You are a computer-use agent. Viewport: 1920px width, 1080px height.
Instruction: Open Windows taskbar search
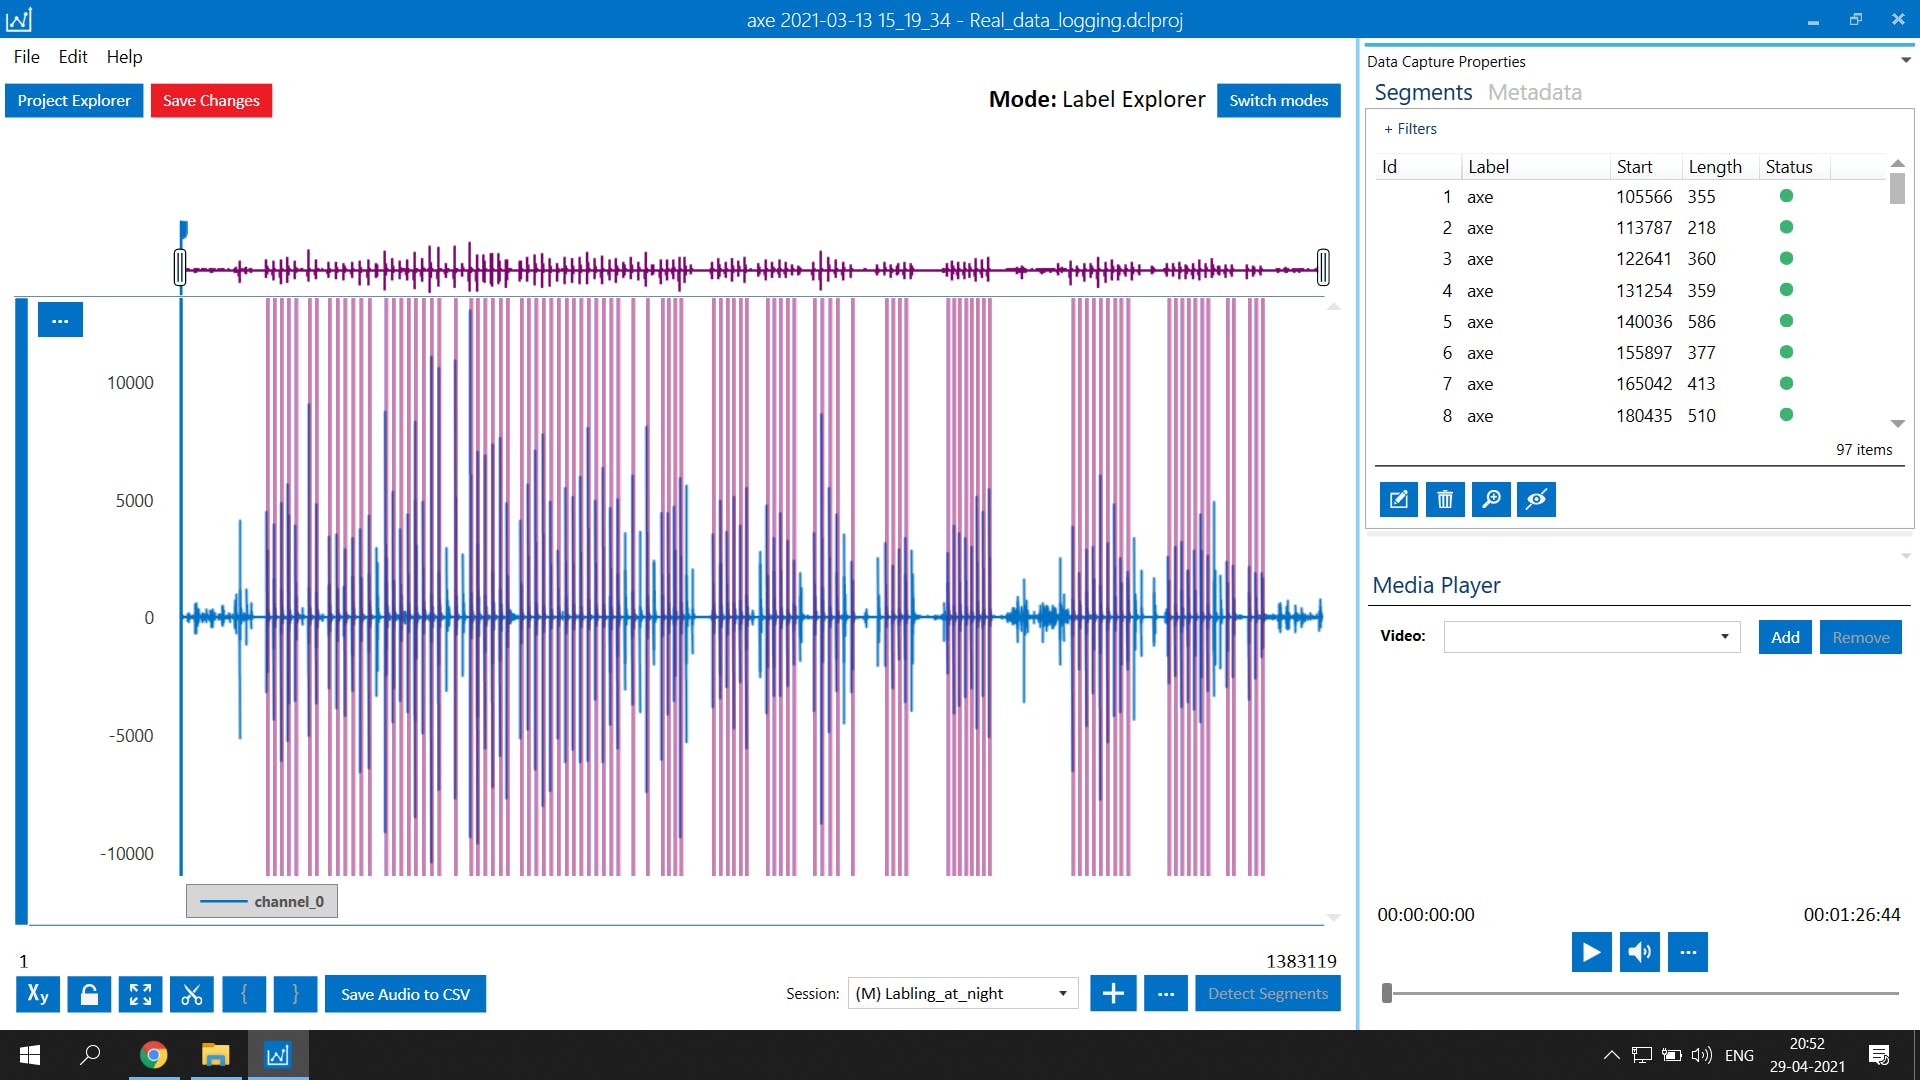click(90, 1055)
